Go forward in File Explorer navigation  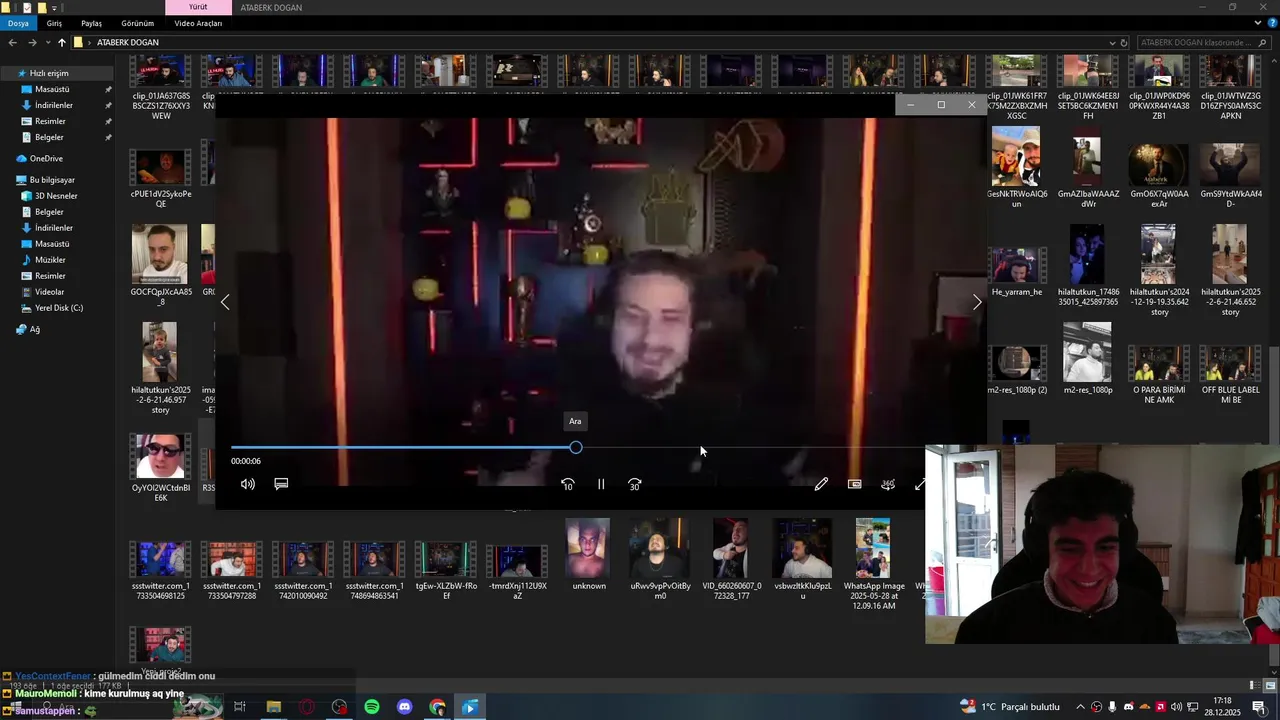32,43
